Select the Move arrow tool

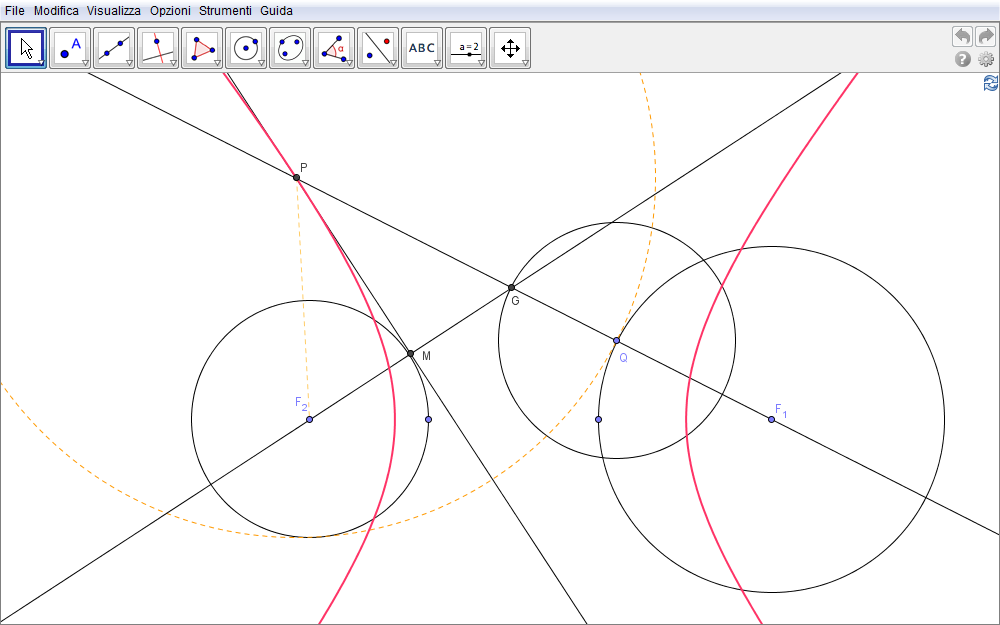(x=26, y=47)
